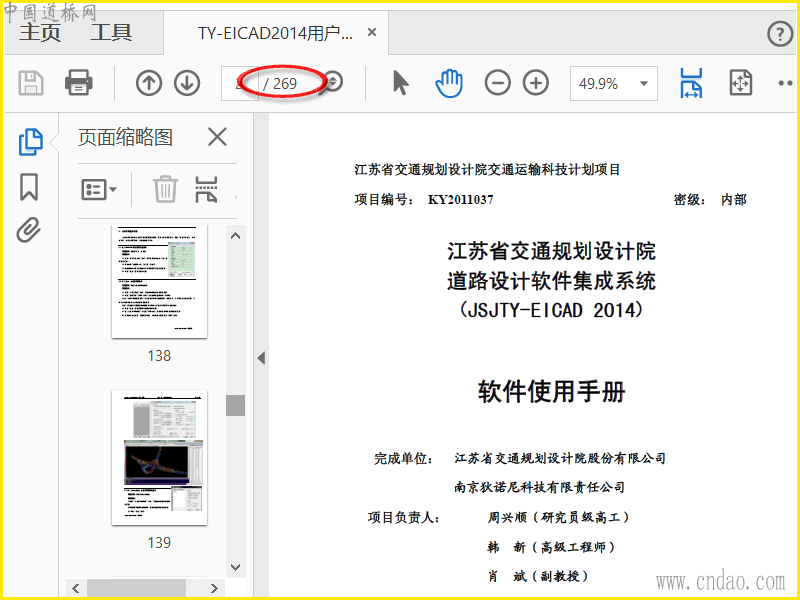Viewport: 800px width, 600px height.
Task: Click the 南京狄诺尼科技有限责任公司 line
Action: [x=539, y=487]
